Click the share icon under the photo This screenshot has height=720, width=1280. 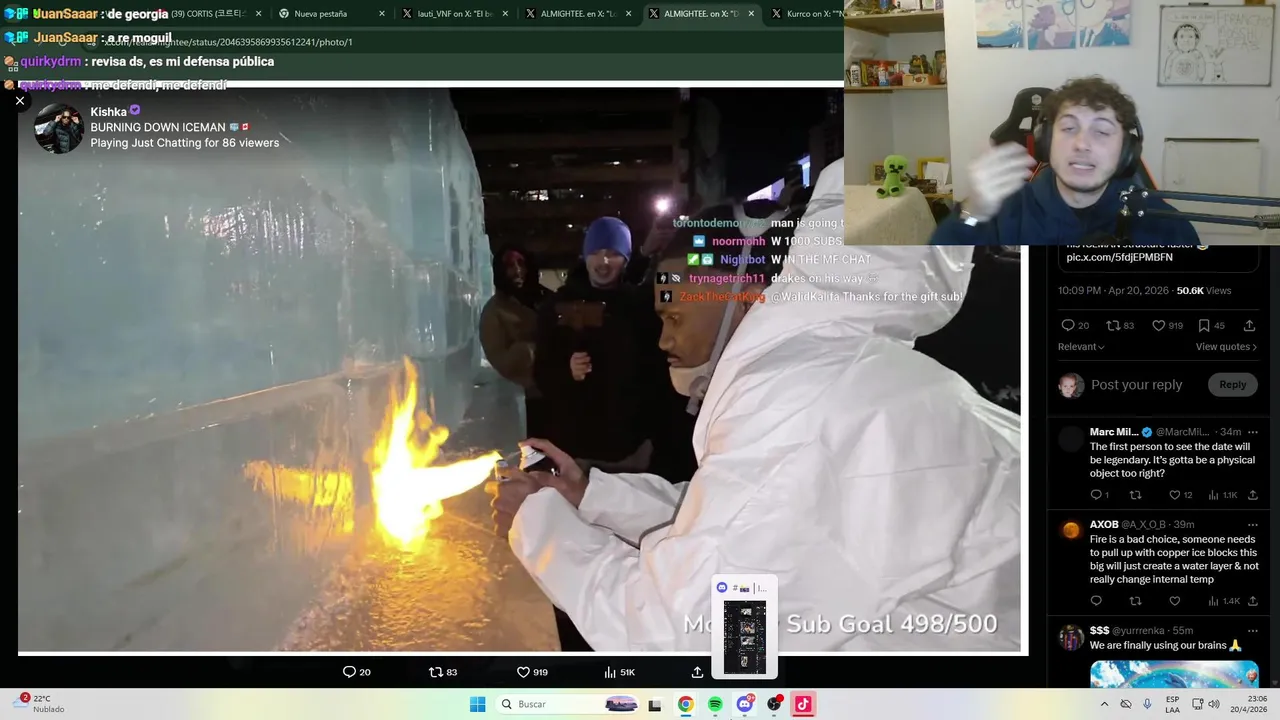697,672
